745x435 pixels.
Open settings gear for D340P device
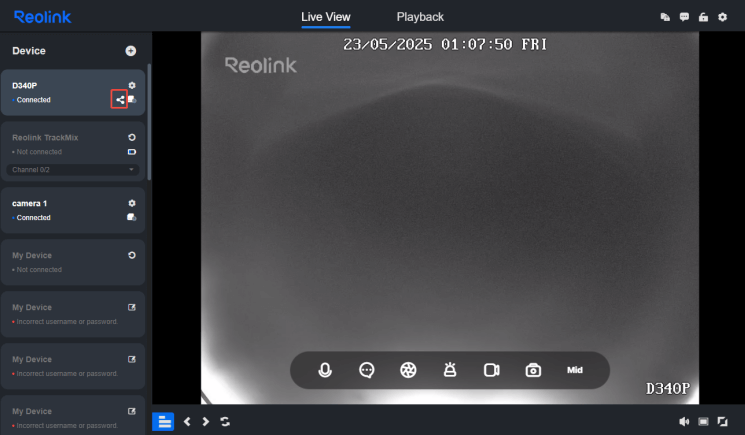coord(132,85)
